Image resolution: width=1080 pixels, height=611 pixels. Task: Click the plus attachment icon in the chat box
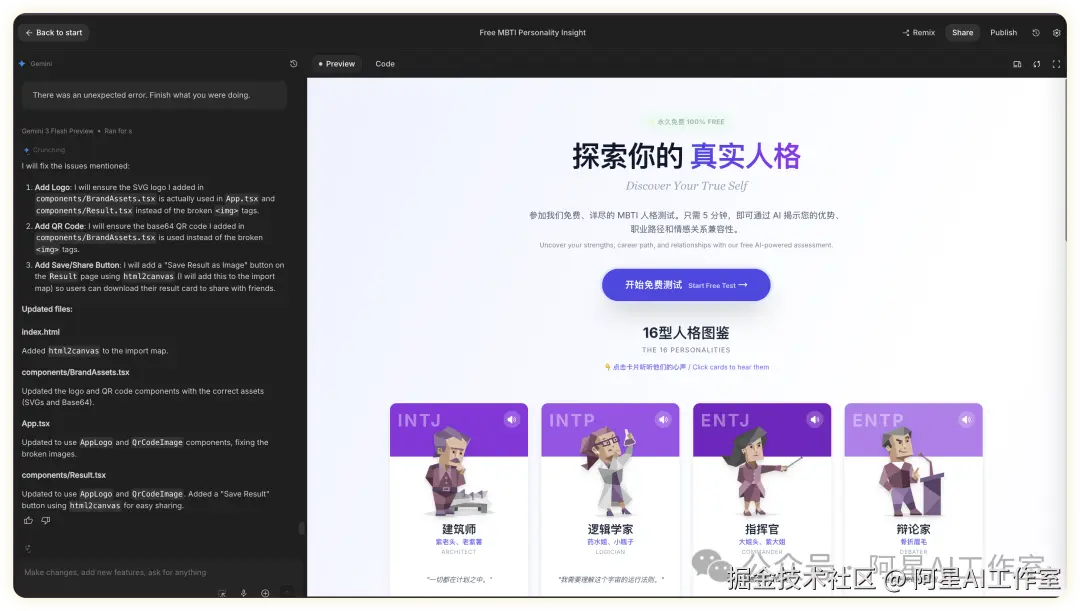click(266, 594)
